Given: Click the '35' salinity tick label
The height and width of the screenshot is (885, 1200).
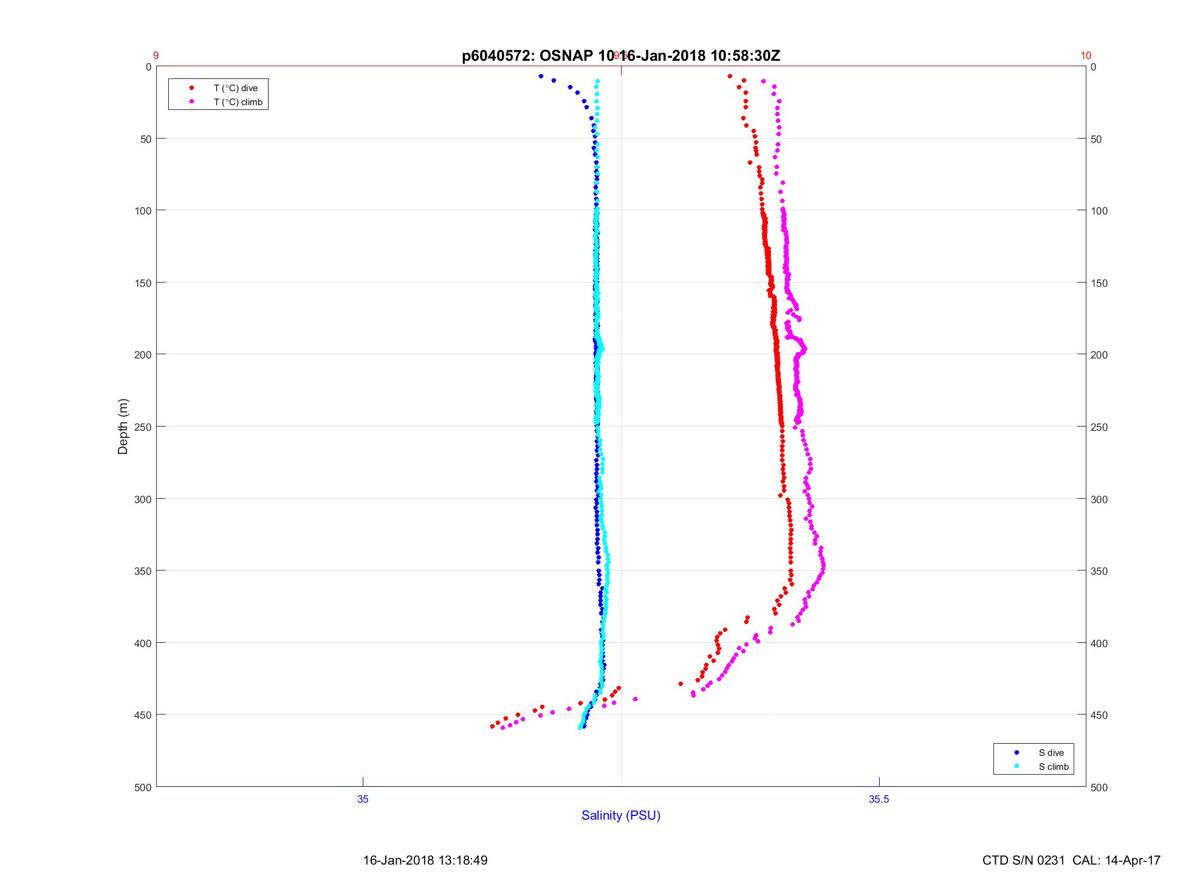Looking at the screenshot, I should click(x=363, y=798).
